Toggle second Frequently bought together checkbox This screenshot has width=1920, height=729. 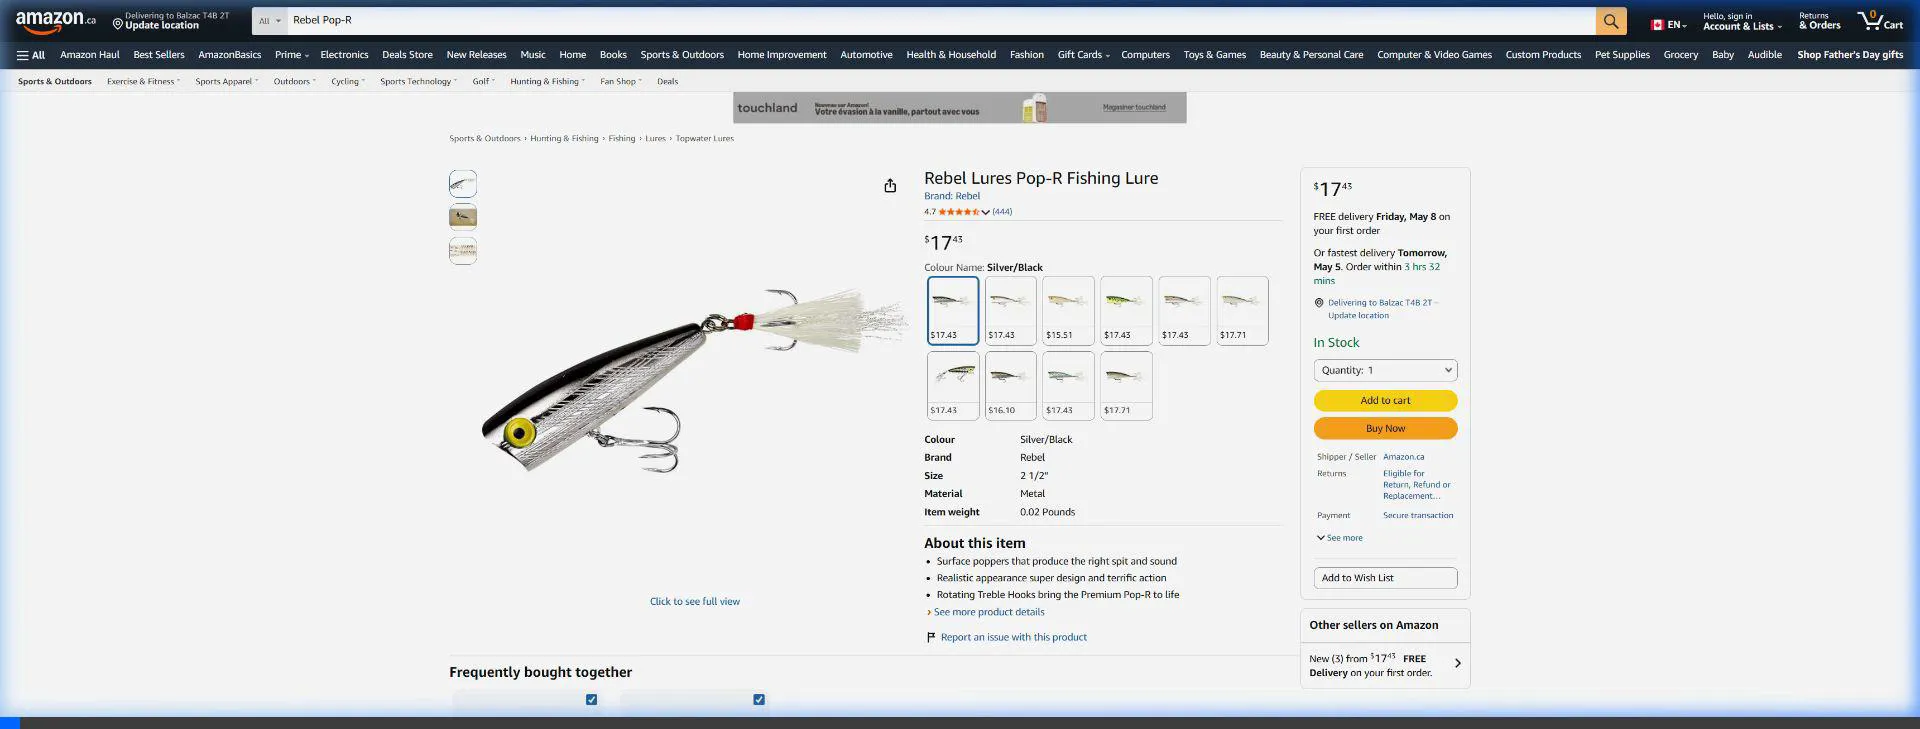[x=759, y=700]
